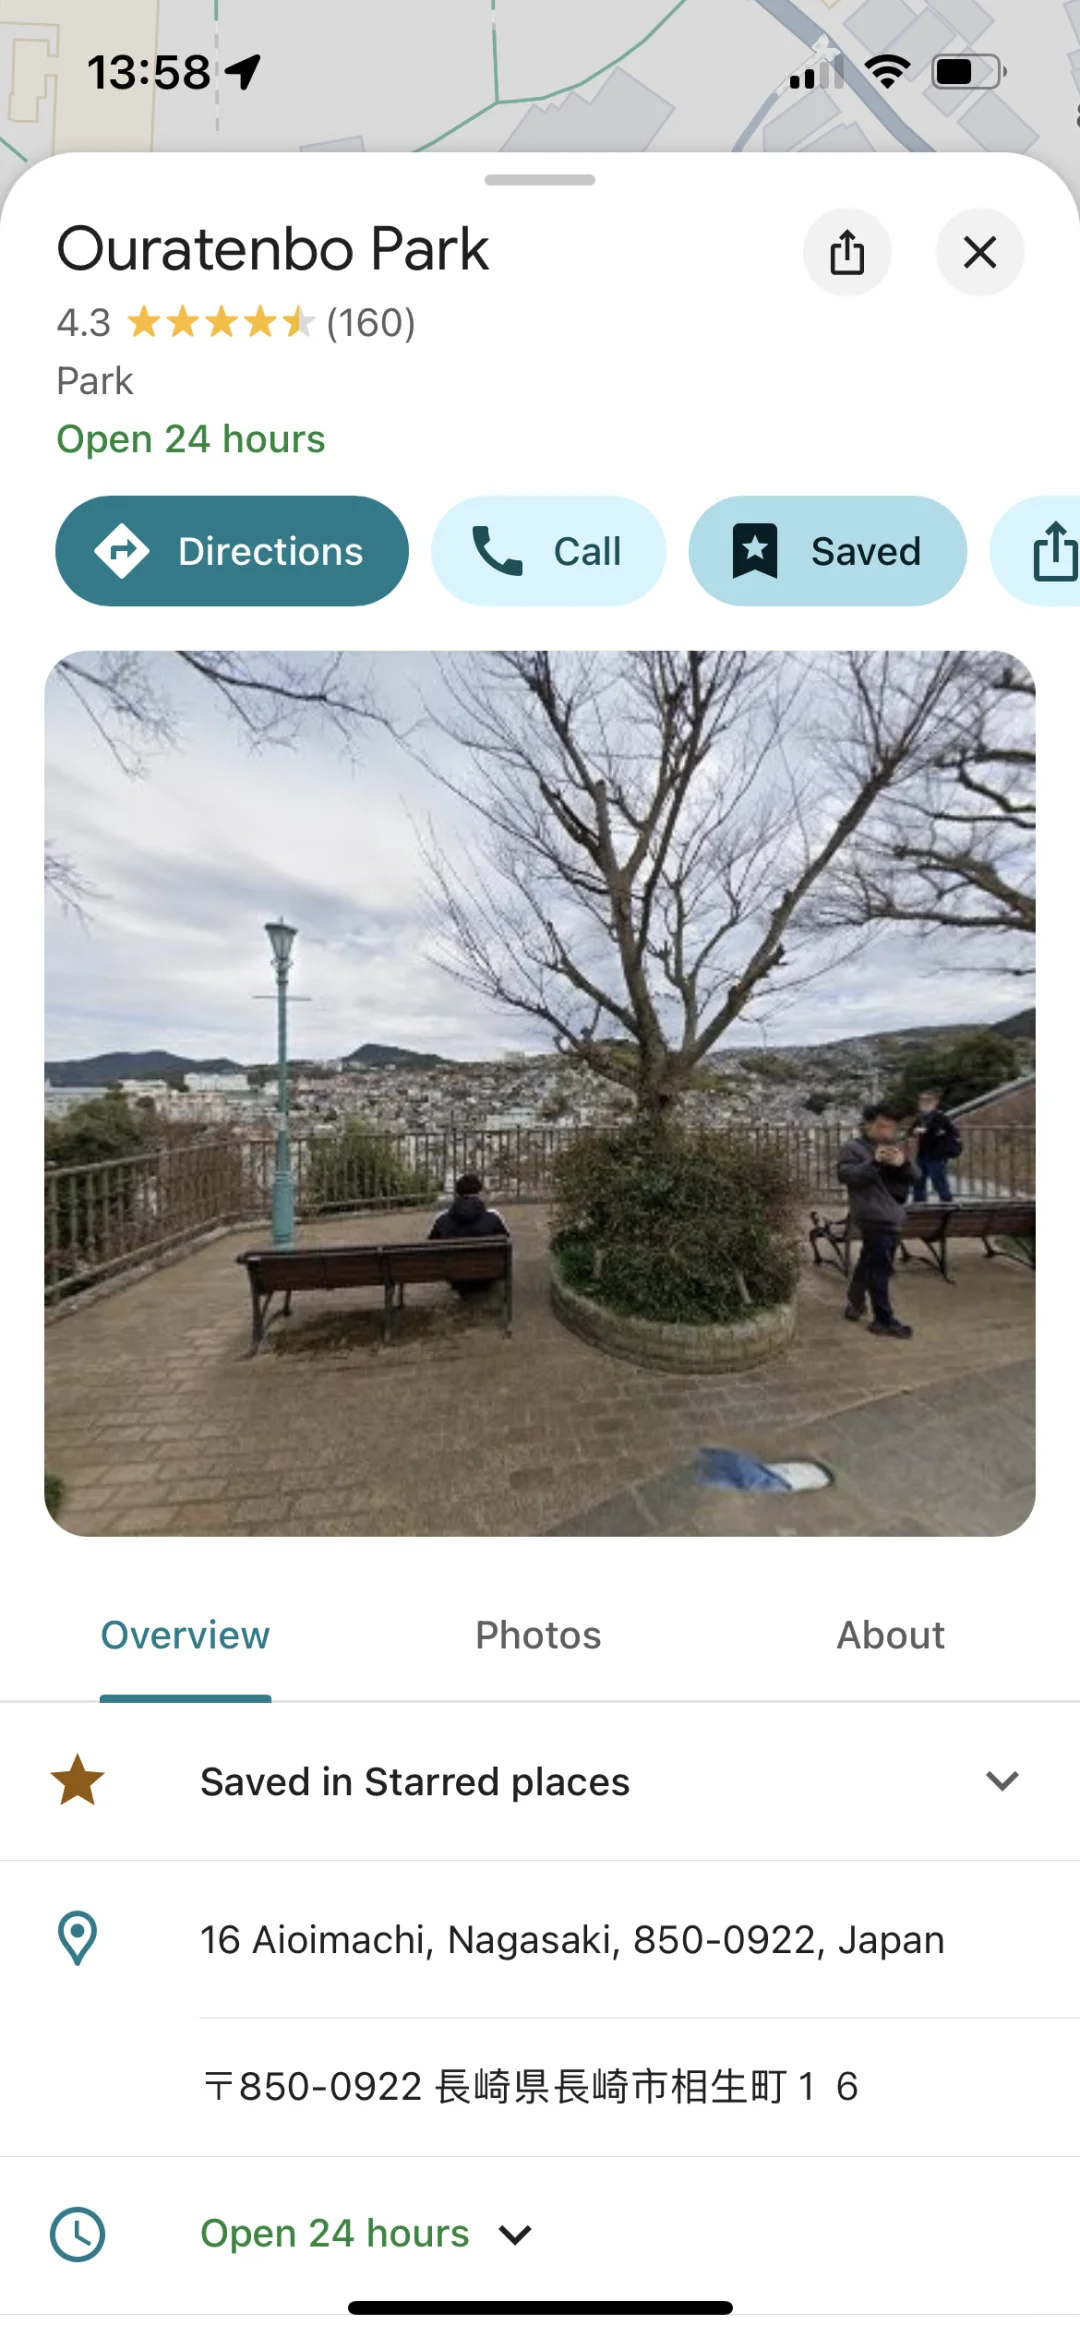1080x2337 pixels.
Task: Switch to the About tab
Action: click(890, 1635)
